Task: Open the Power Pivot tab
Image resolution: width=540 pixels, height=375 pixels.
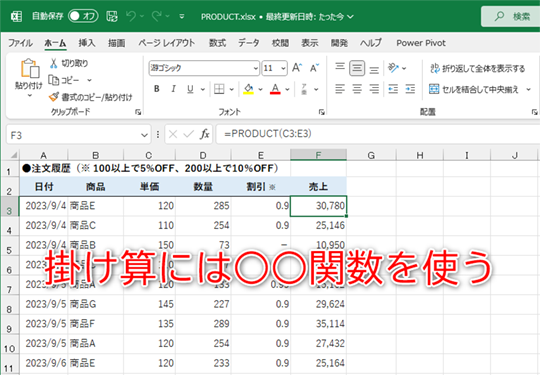Action: point(421,43)
